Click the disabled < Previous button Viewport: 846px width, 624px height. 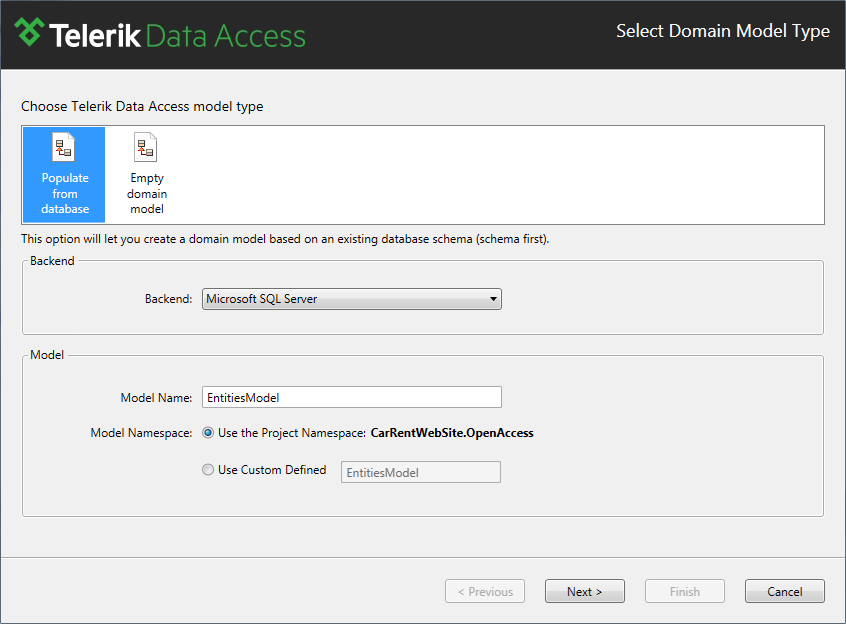click(485, 592)
